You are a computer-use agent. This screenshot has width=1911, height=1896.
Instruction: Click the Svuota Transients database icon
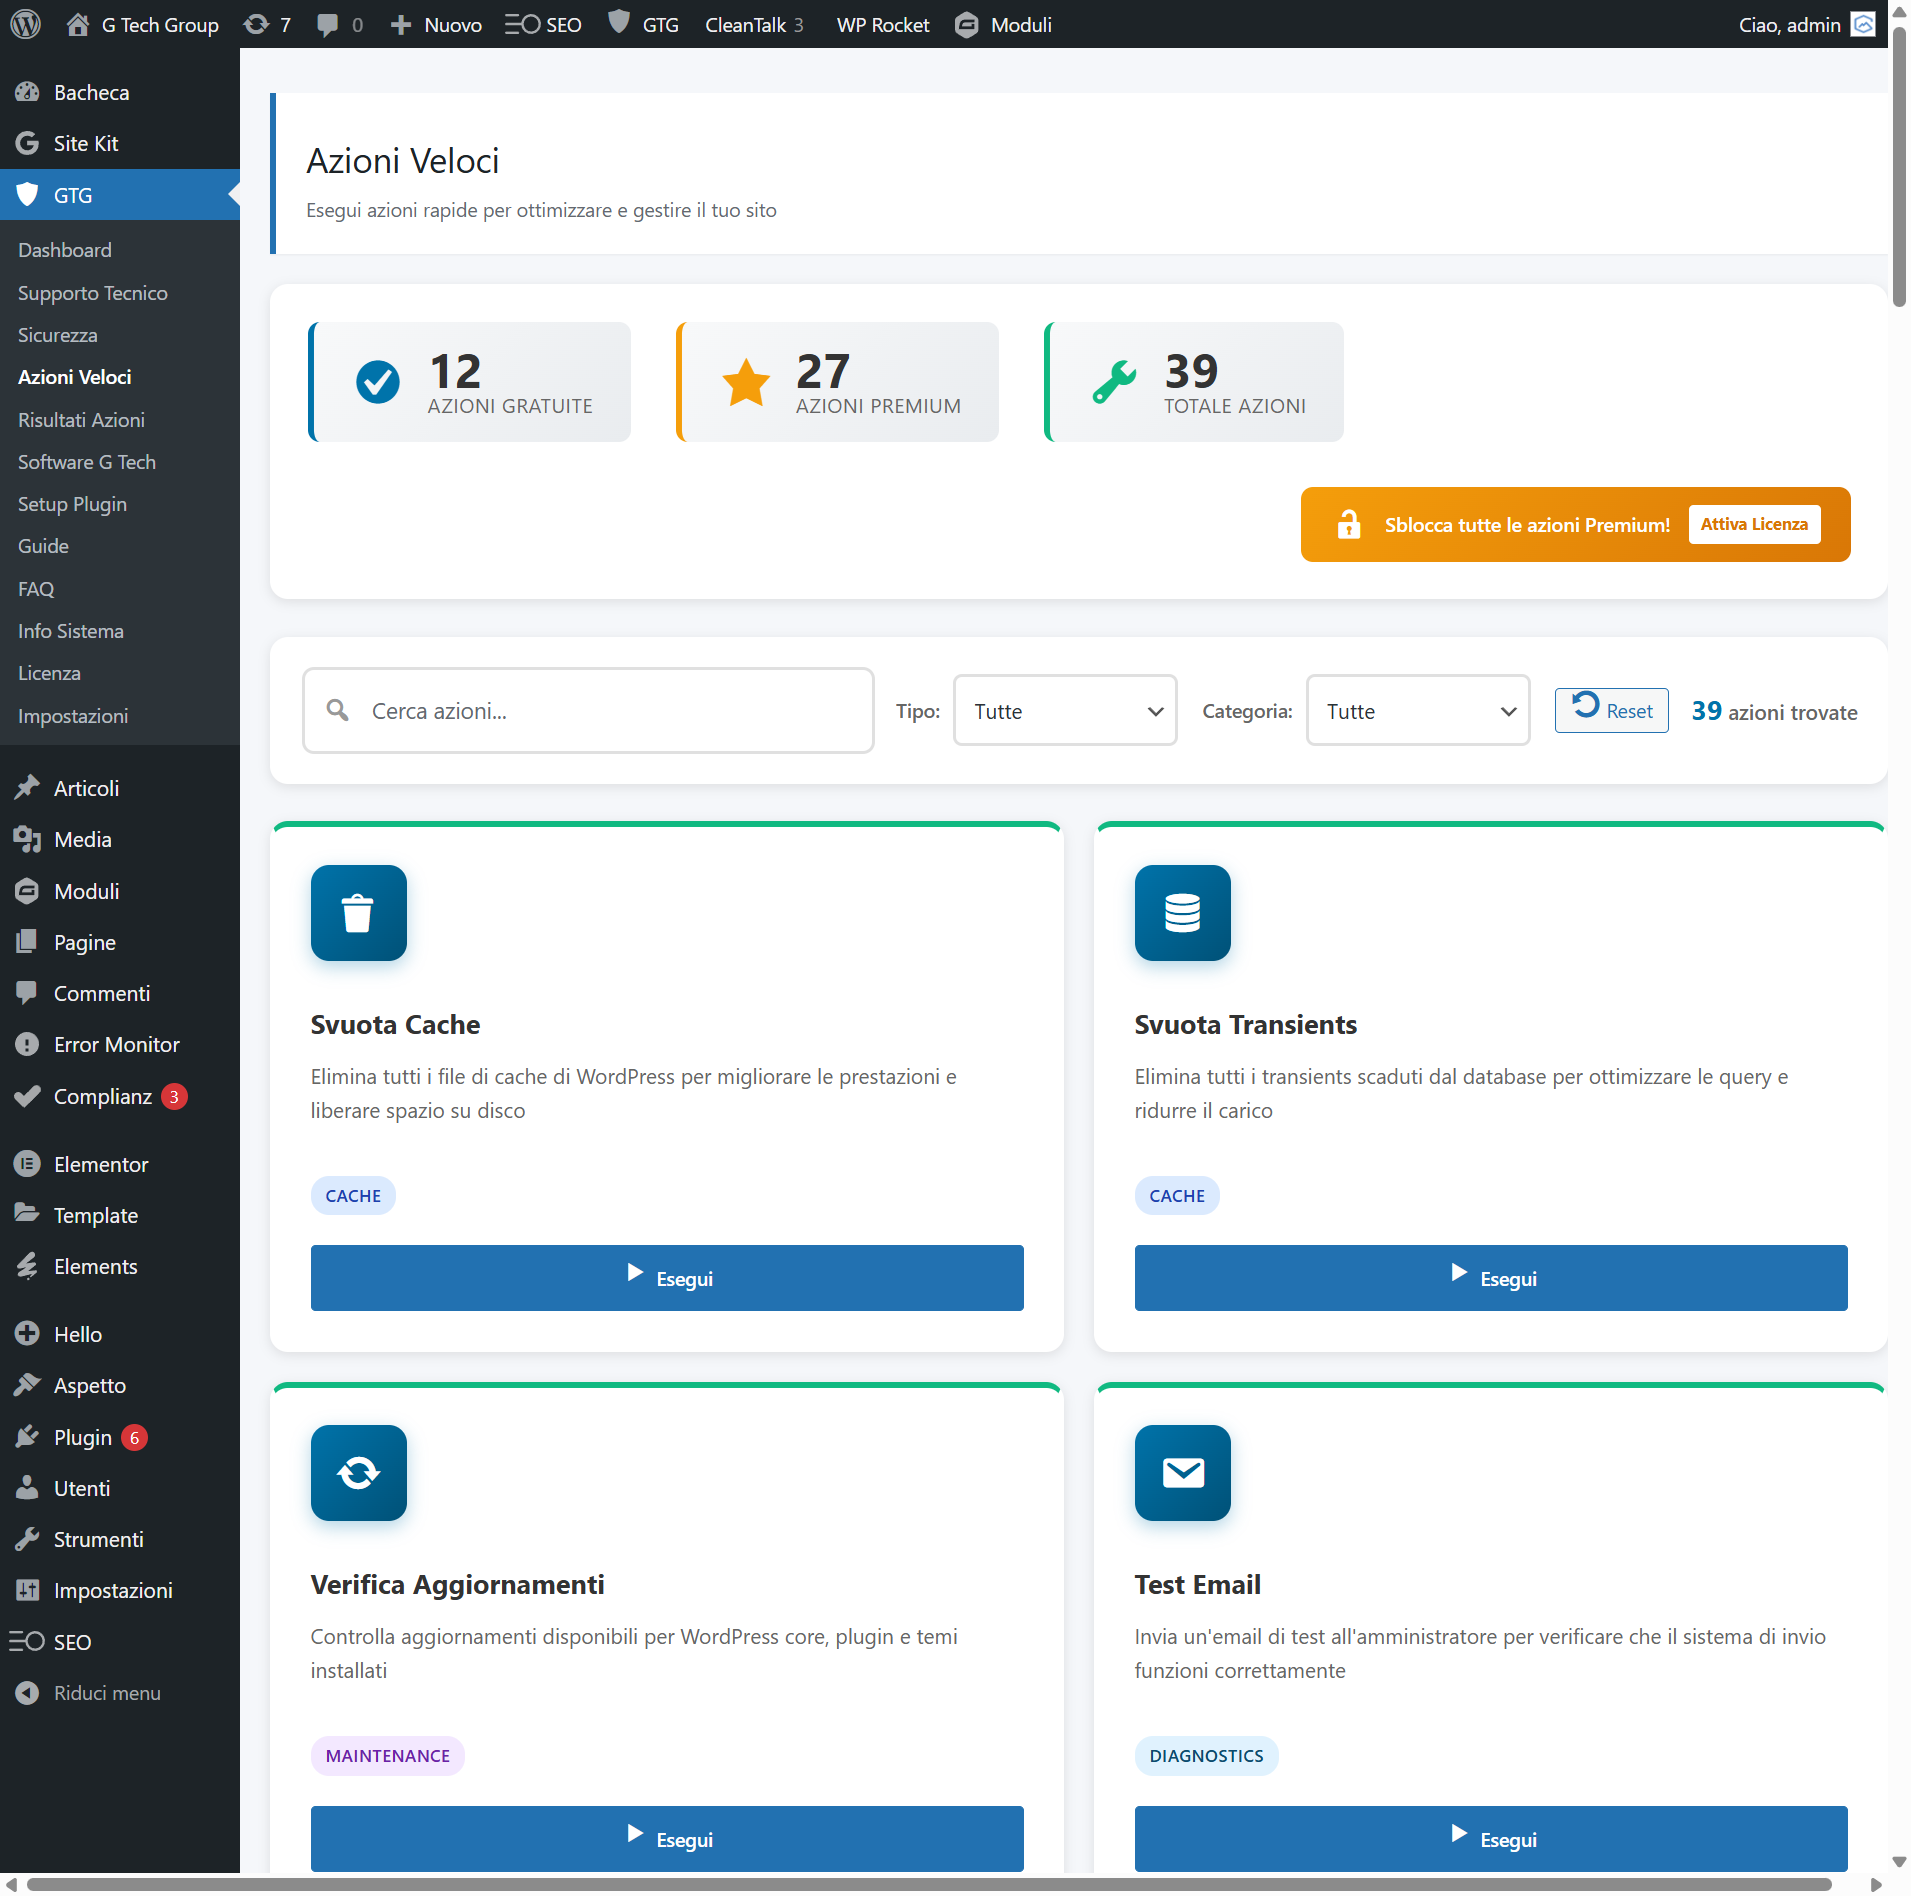coord(1182,913)
